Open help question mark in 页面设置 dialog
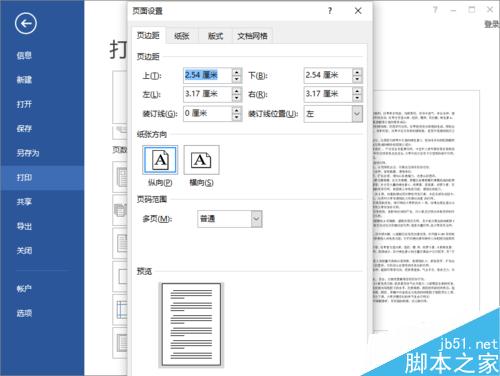500x376 pixels. click(330, 11)
